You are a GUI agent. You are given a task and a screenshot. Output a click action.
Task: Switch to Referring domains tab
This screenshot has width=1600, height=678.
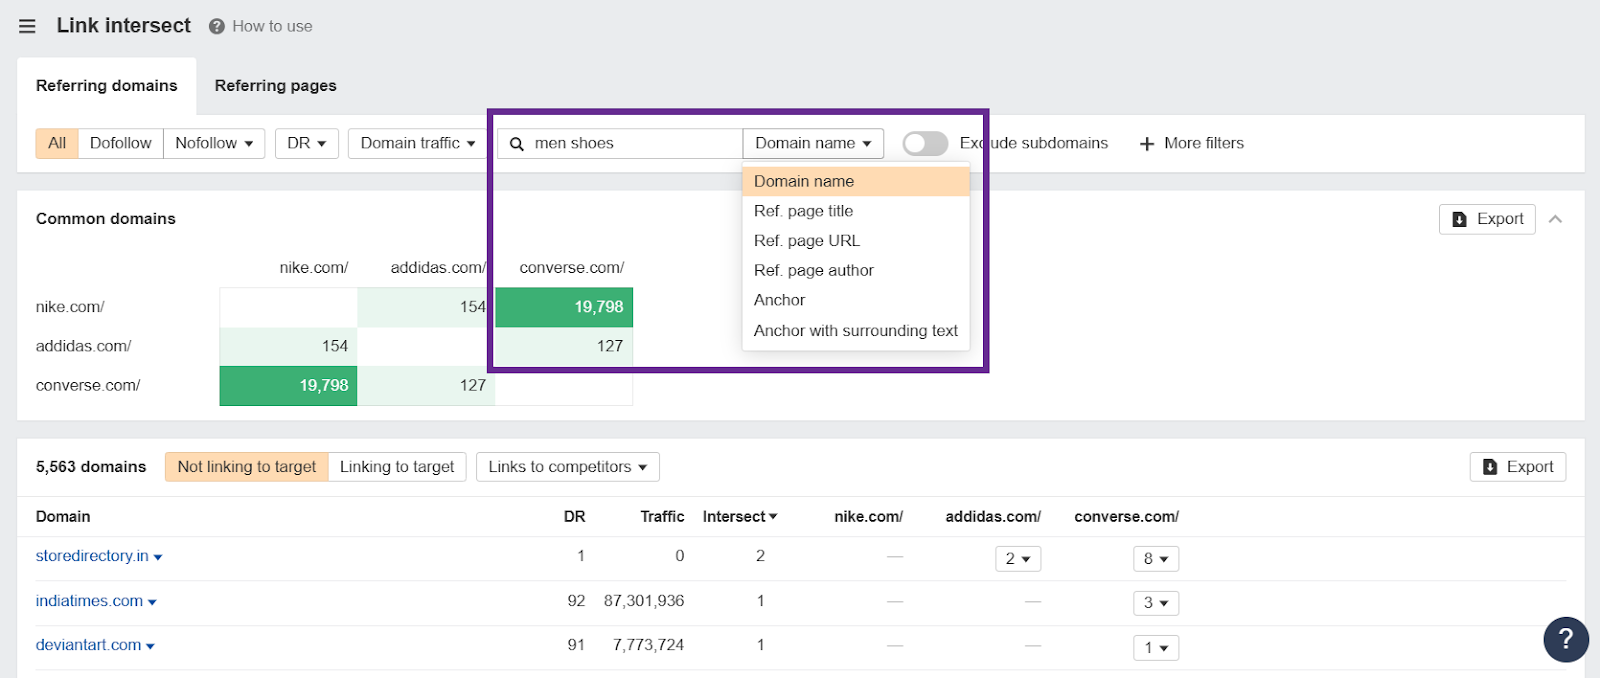(x=107, y=86)
